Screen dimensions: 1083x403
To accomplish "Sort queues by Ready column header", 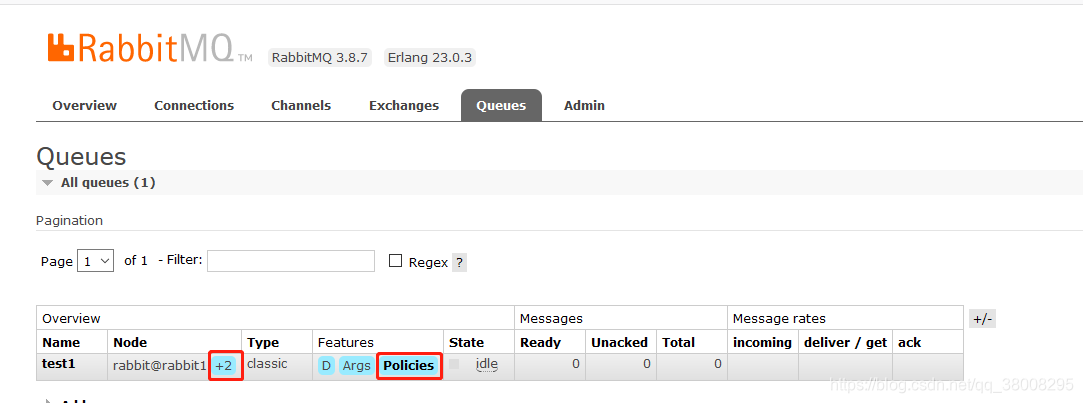I will pyautogui.click(x=540, y=342).
